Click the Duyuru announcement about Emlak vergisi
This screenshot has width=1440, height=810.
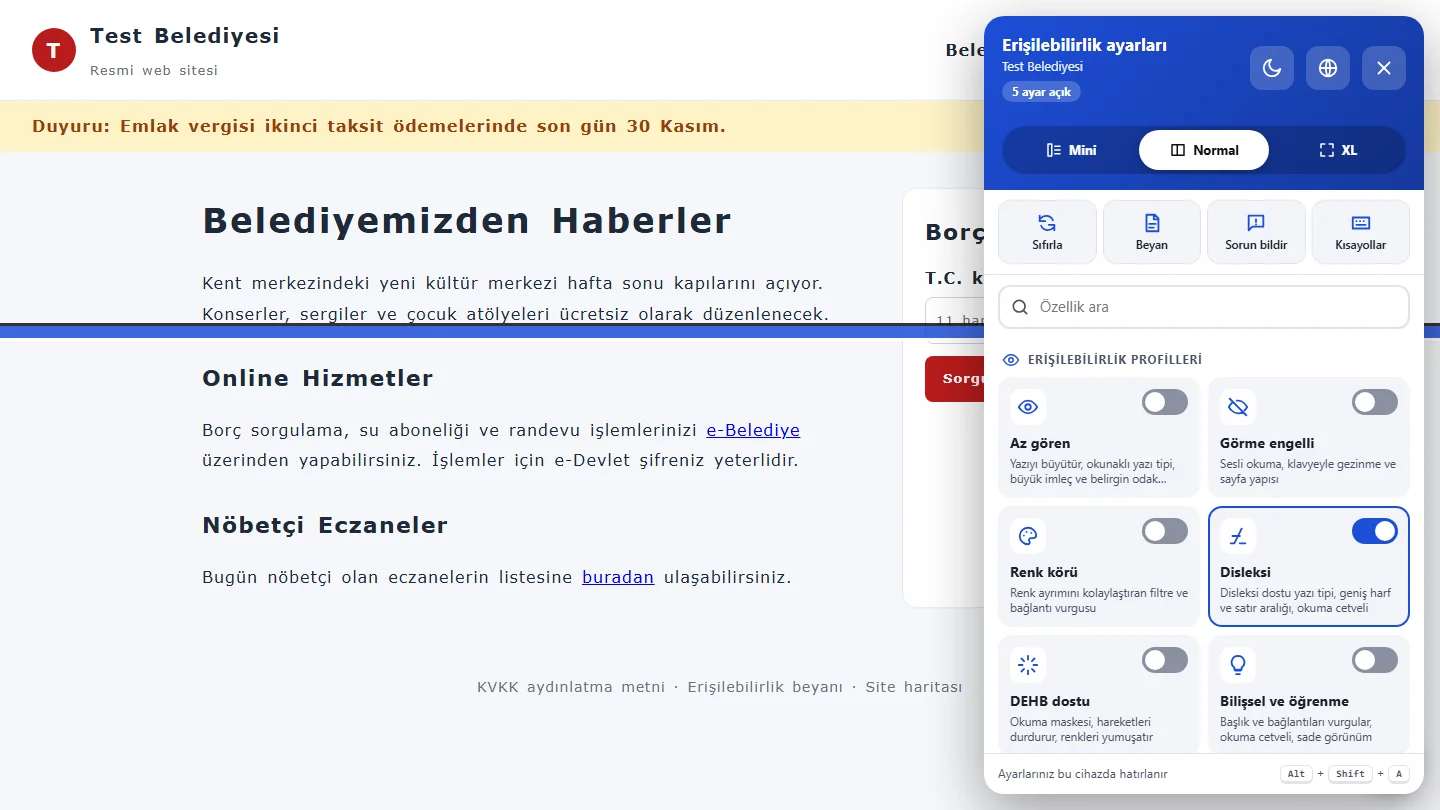point(379,126)
